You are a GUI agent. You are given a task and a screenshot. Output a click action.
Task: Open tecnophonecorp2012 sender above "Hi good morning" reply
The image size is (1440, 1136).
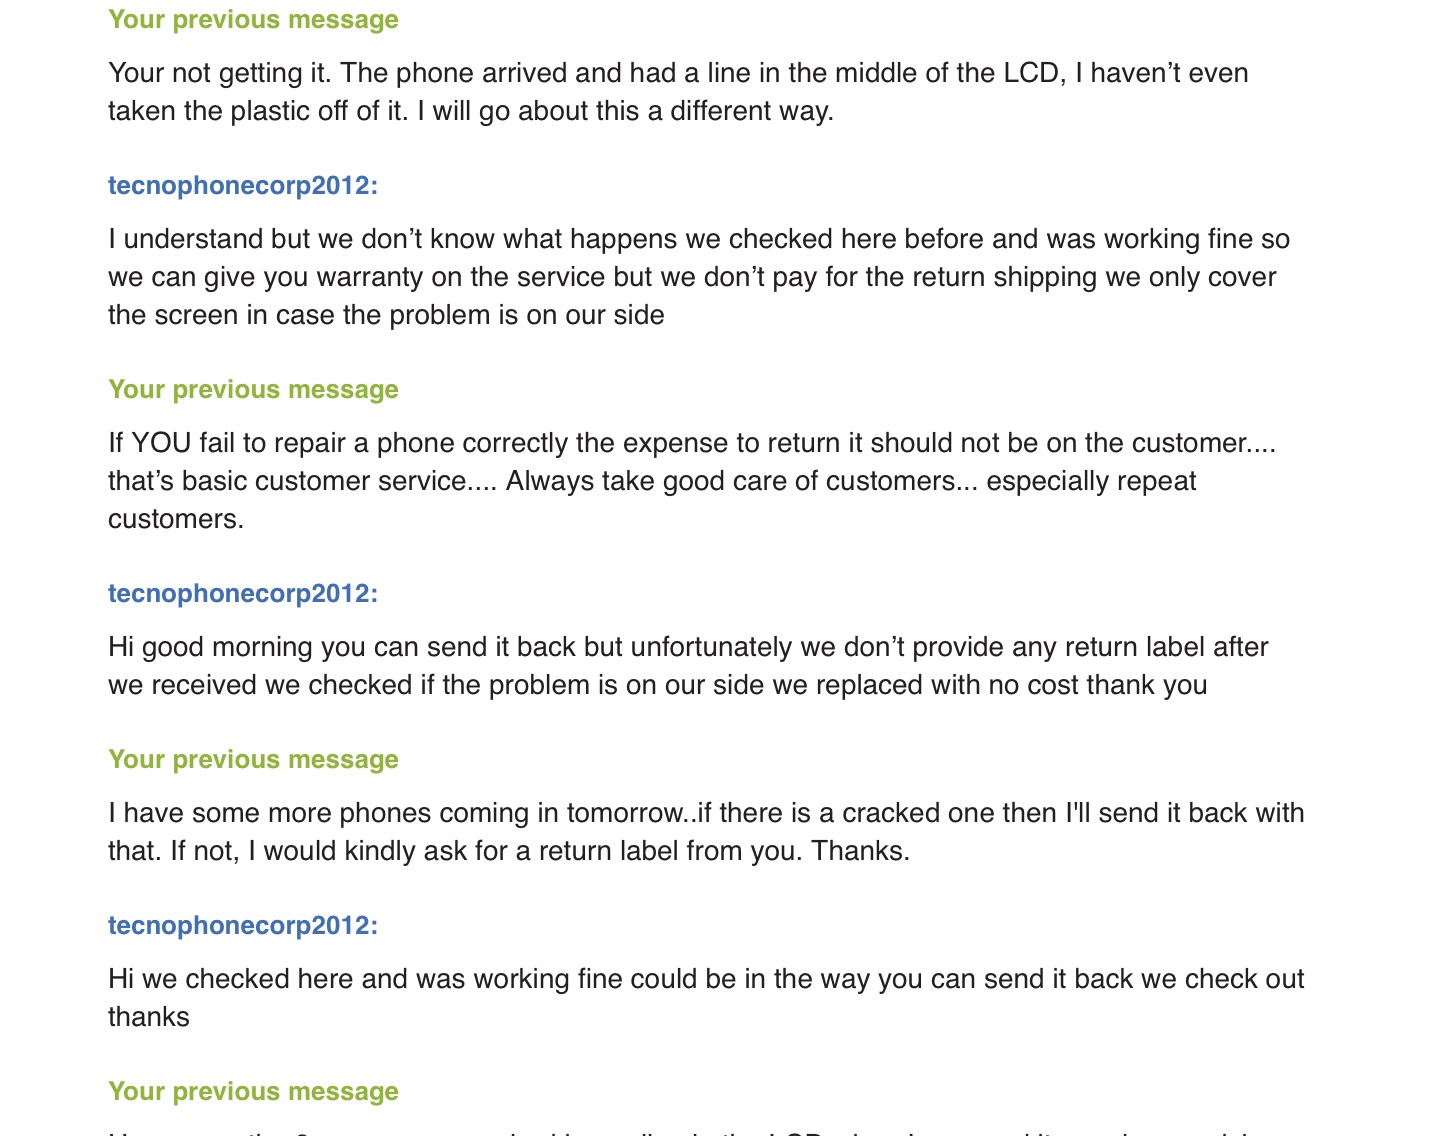coord(243,593)
